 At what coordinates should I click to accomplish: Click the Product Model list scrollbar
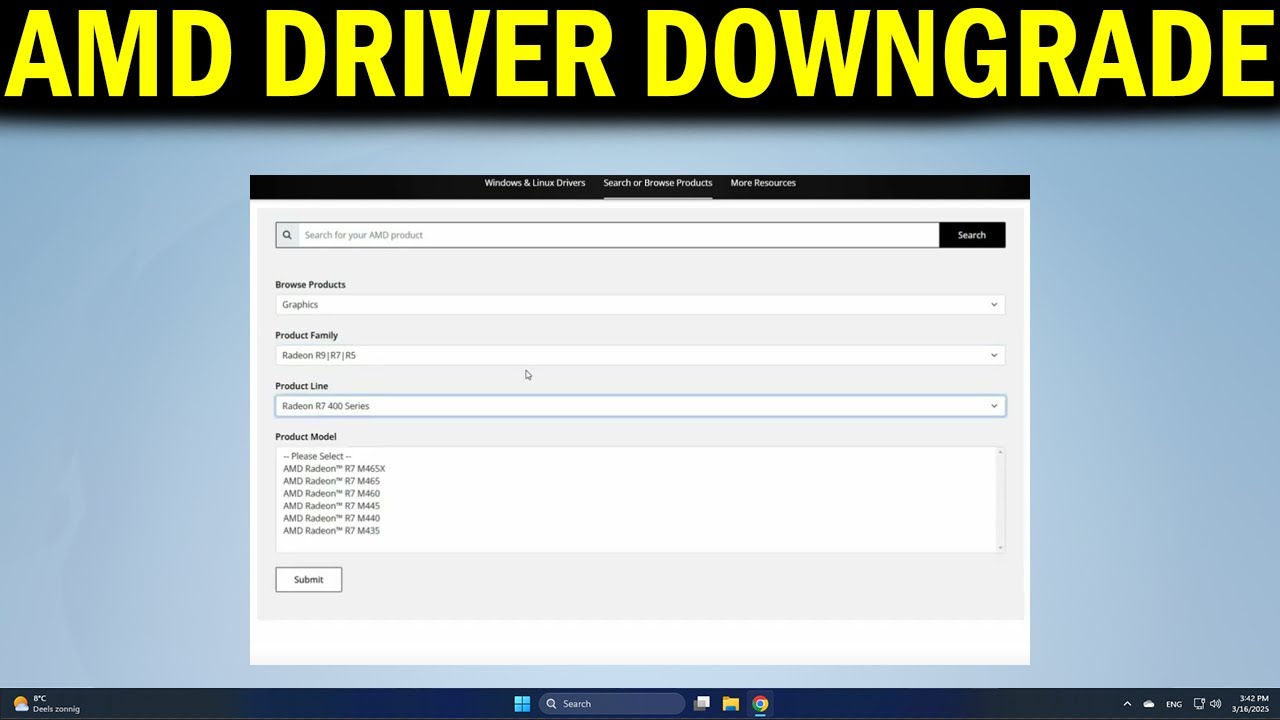[x=1000, y=500]
